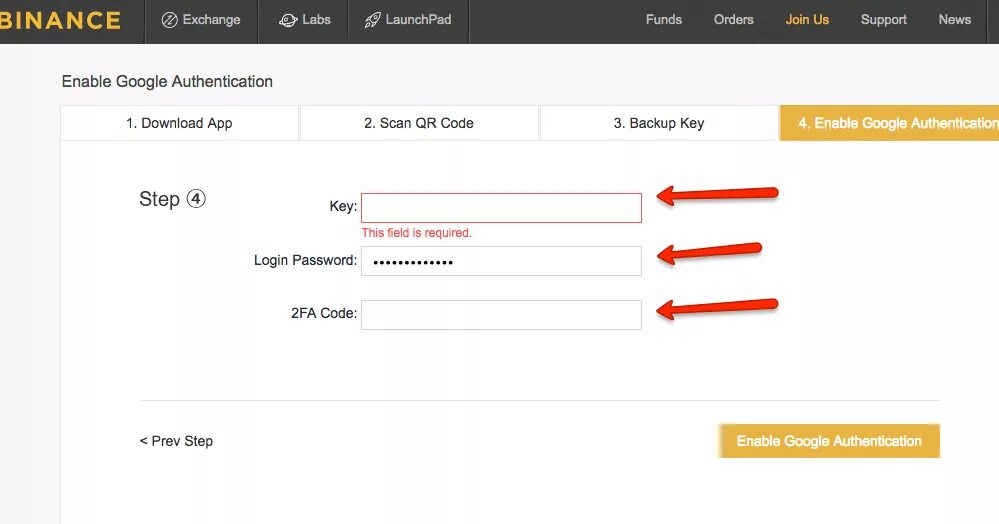Select the fourth step tab, Enable Google Authentication

pyautogui.click(x=889, y=123)
